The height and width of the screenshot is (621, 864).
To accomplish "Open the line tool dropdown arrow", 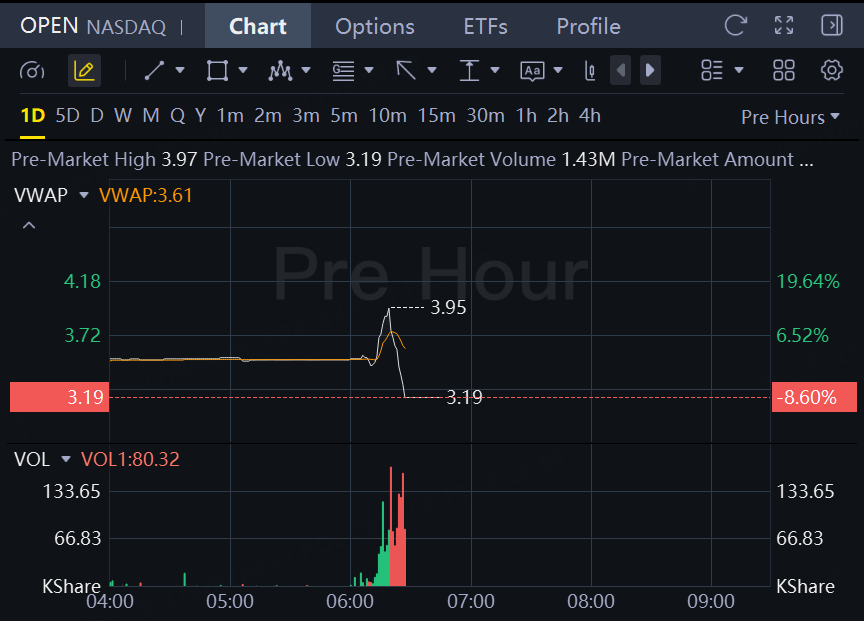I will pyautogui.click(x=180, y=71).
